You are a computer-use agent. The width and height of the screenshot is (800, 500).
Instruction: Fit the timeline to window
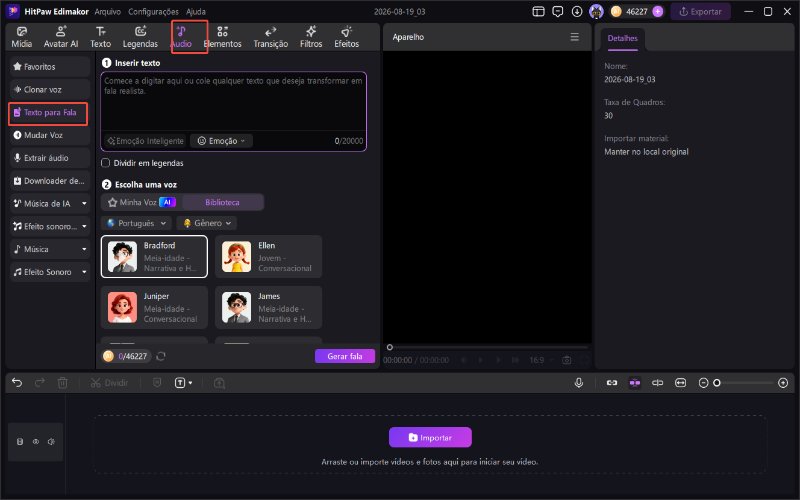(x=680, y=383)
